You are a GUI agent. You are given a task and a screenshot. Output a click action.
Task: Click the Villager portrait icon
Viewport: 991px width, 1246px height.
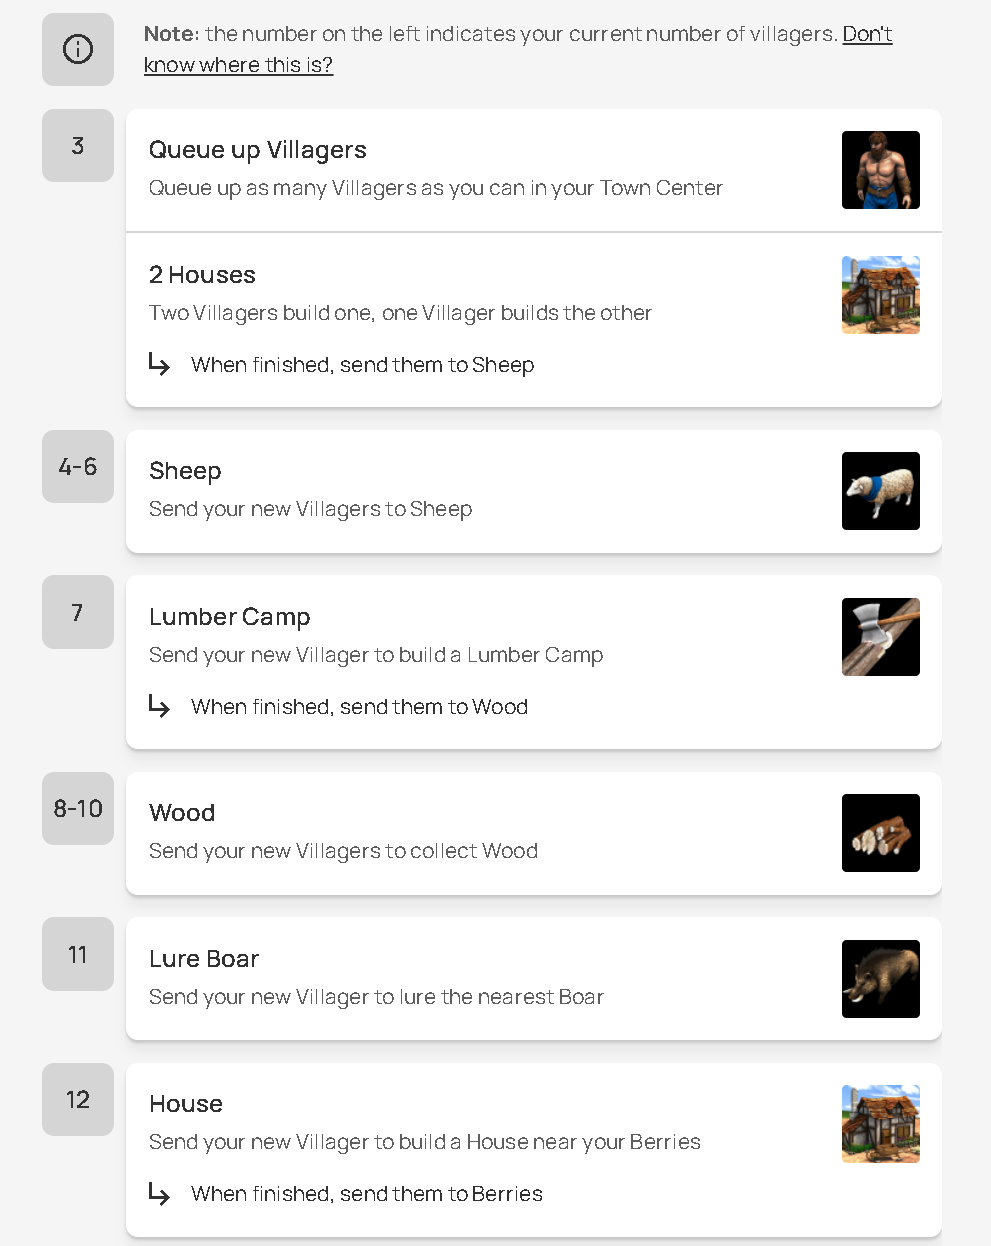coord(880,170)
